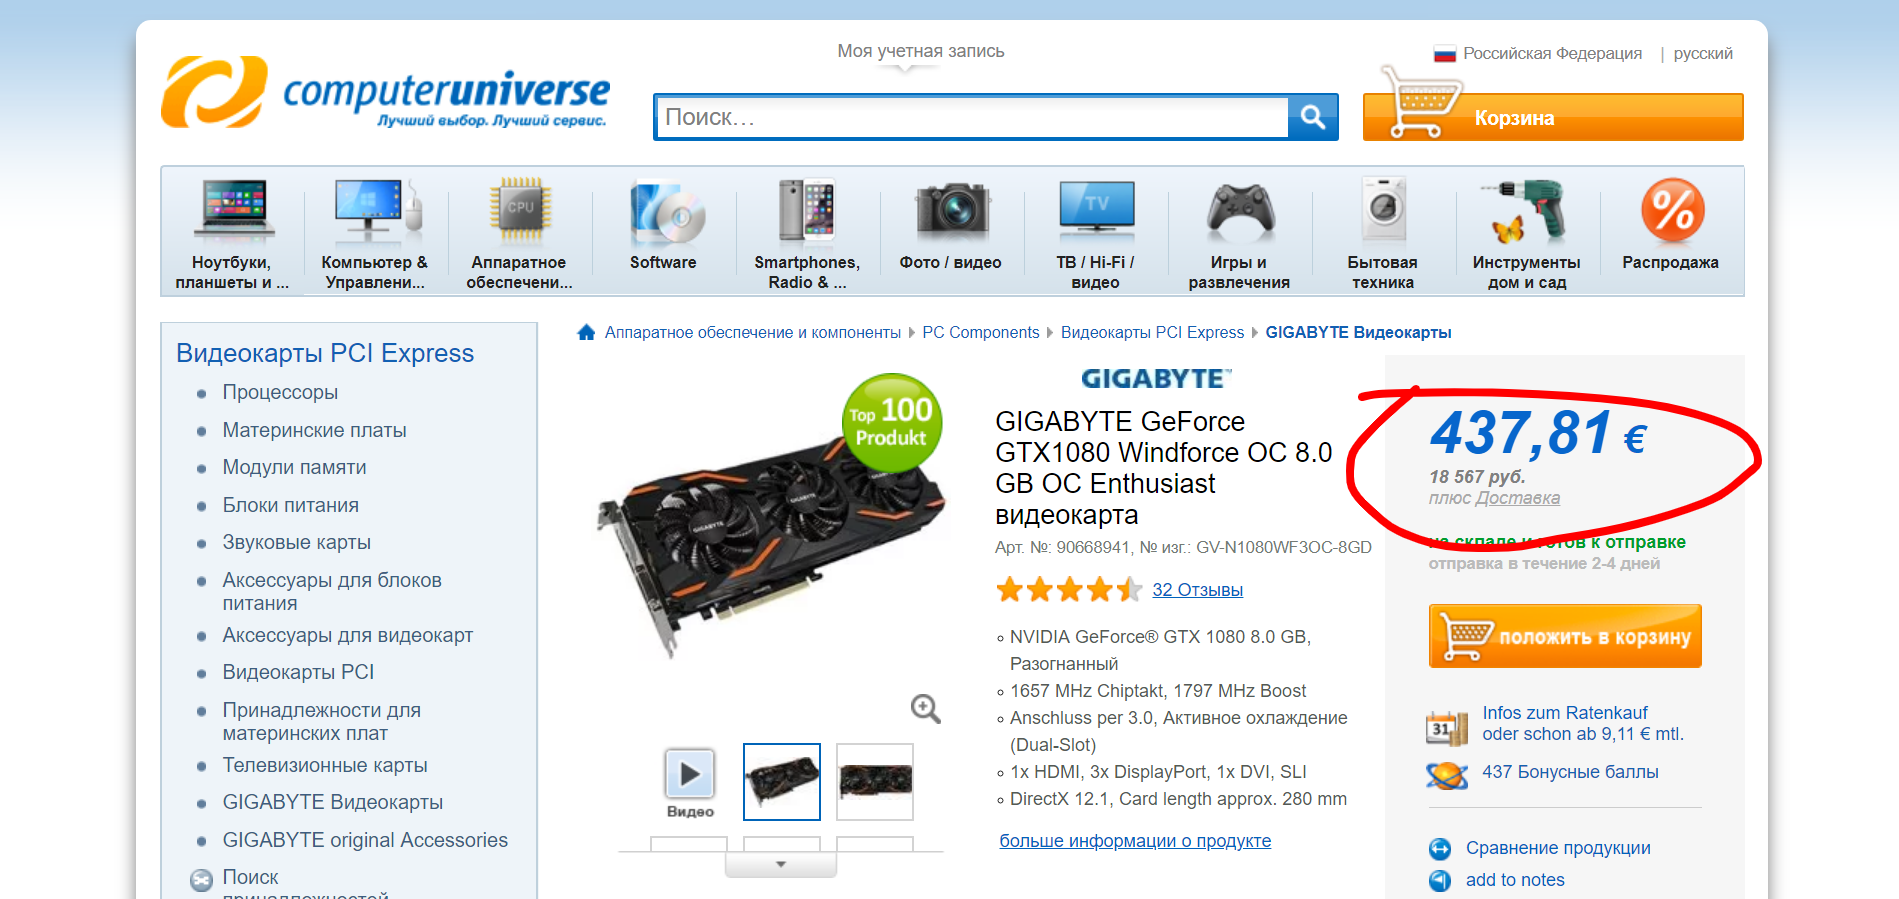Image resolution: width=1899 pixels, height=899 pixels.
Task: Open PC Components breadcrumb
Action: [981, 332]
